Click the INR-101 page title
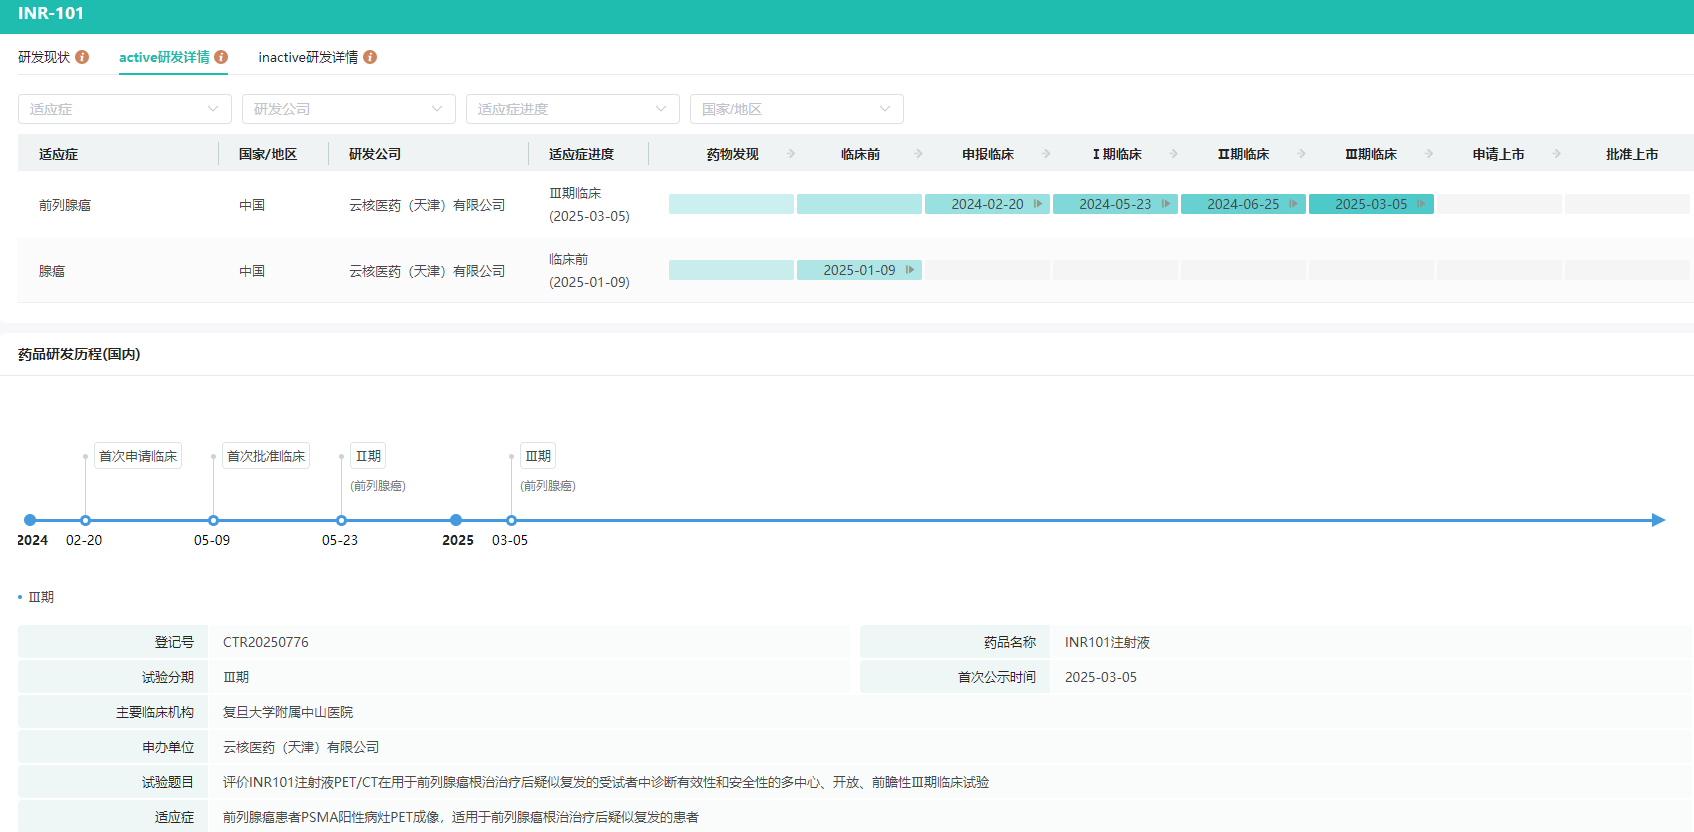The width and height of the screenshot is (1694, 832). (51, 13)
